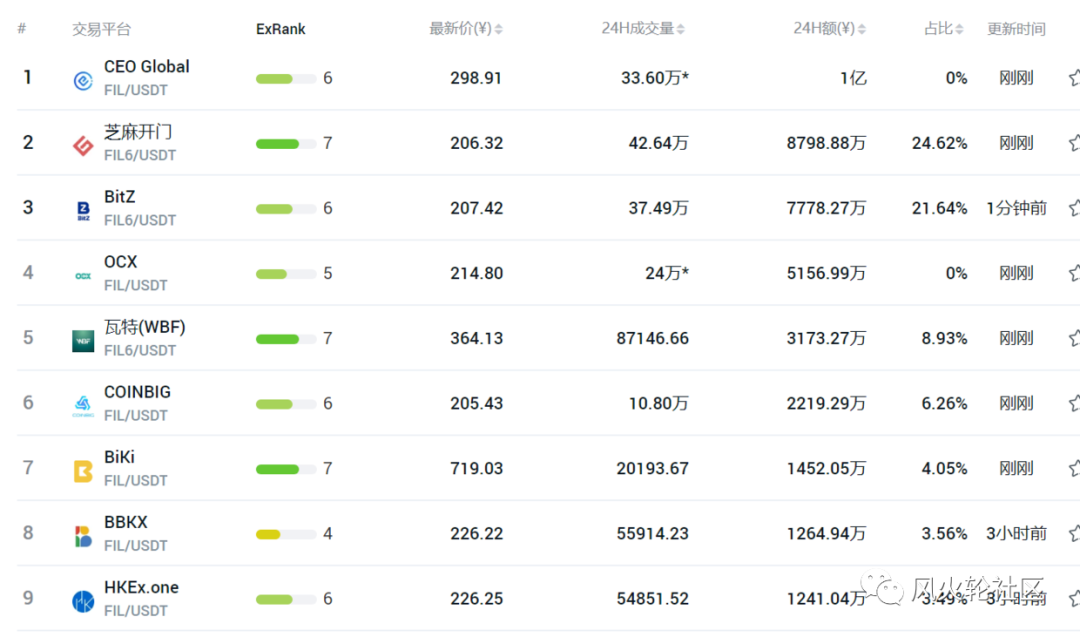1080x637 pixels.
Task: Open CEO Global exchange name
Action: coord(147,67)
